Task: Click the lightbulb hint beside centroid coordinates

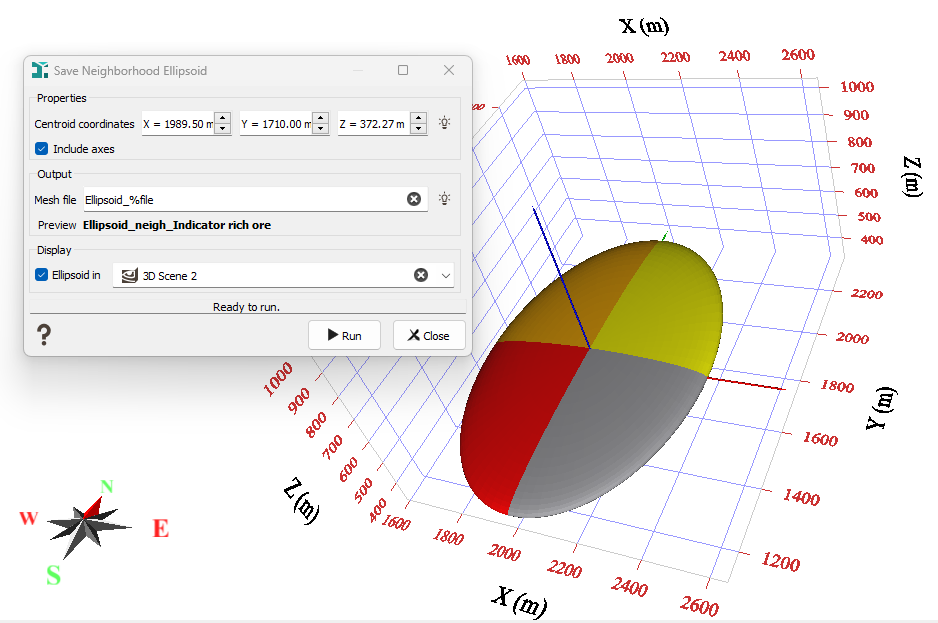Action: [x=444, y=124]
